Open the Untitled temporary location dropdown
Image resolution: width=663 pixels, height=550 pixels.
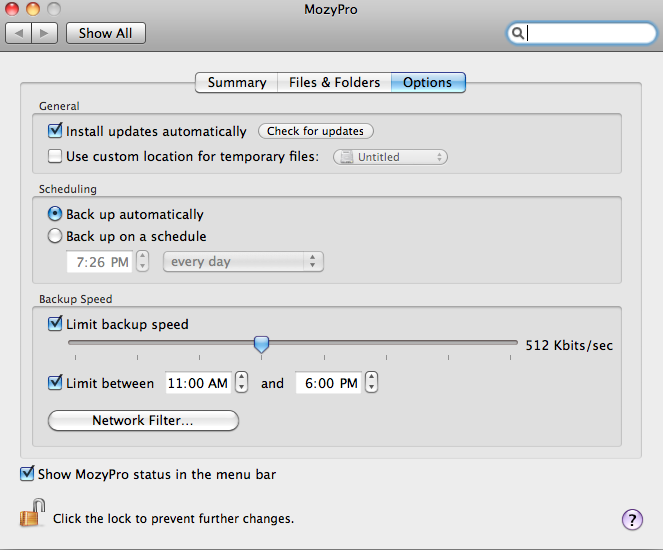pos(390,157)
